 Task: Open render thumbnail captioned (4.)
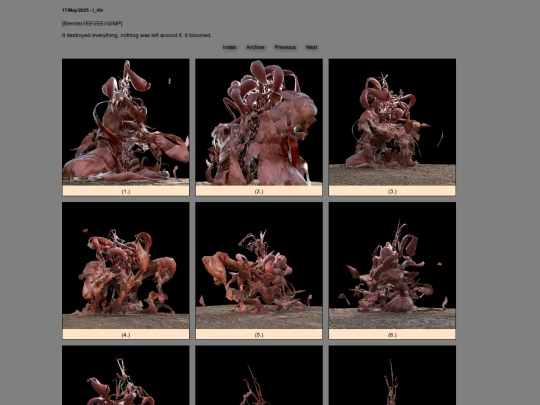point(126,266)
